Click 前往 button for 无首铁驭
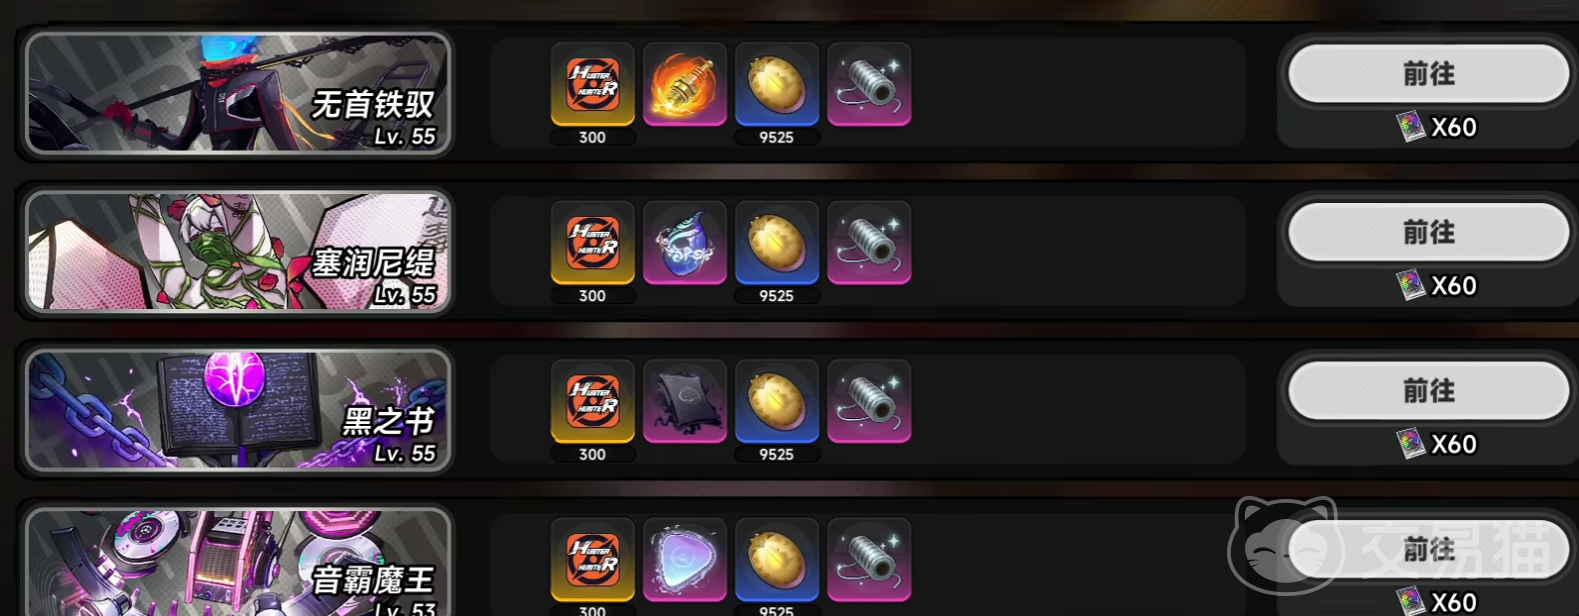 click(1428, 73)
